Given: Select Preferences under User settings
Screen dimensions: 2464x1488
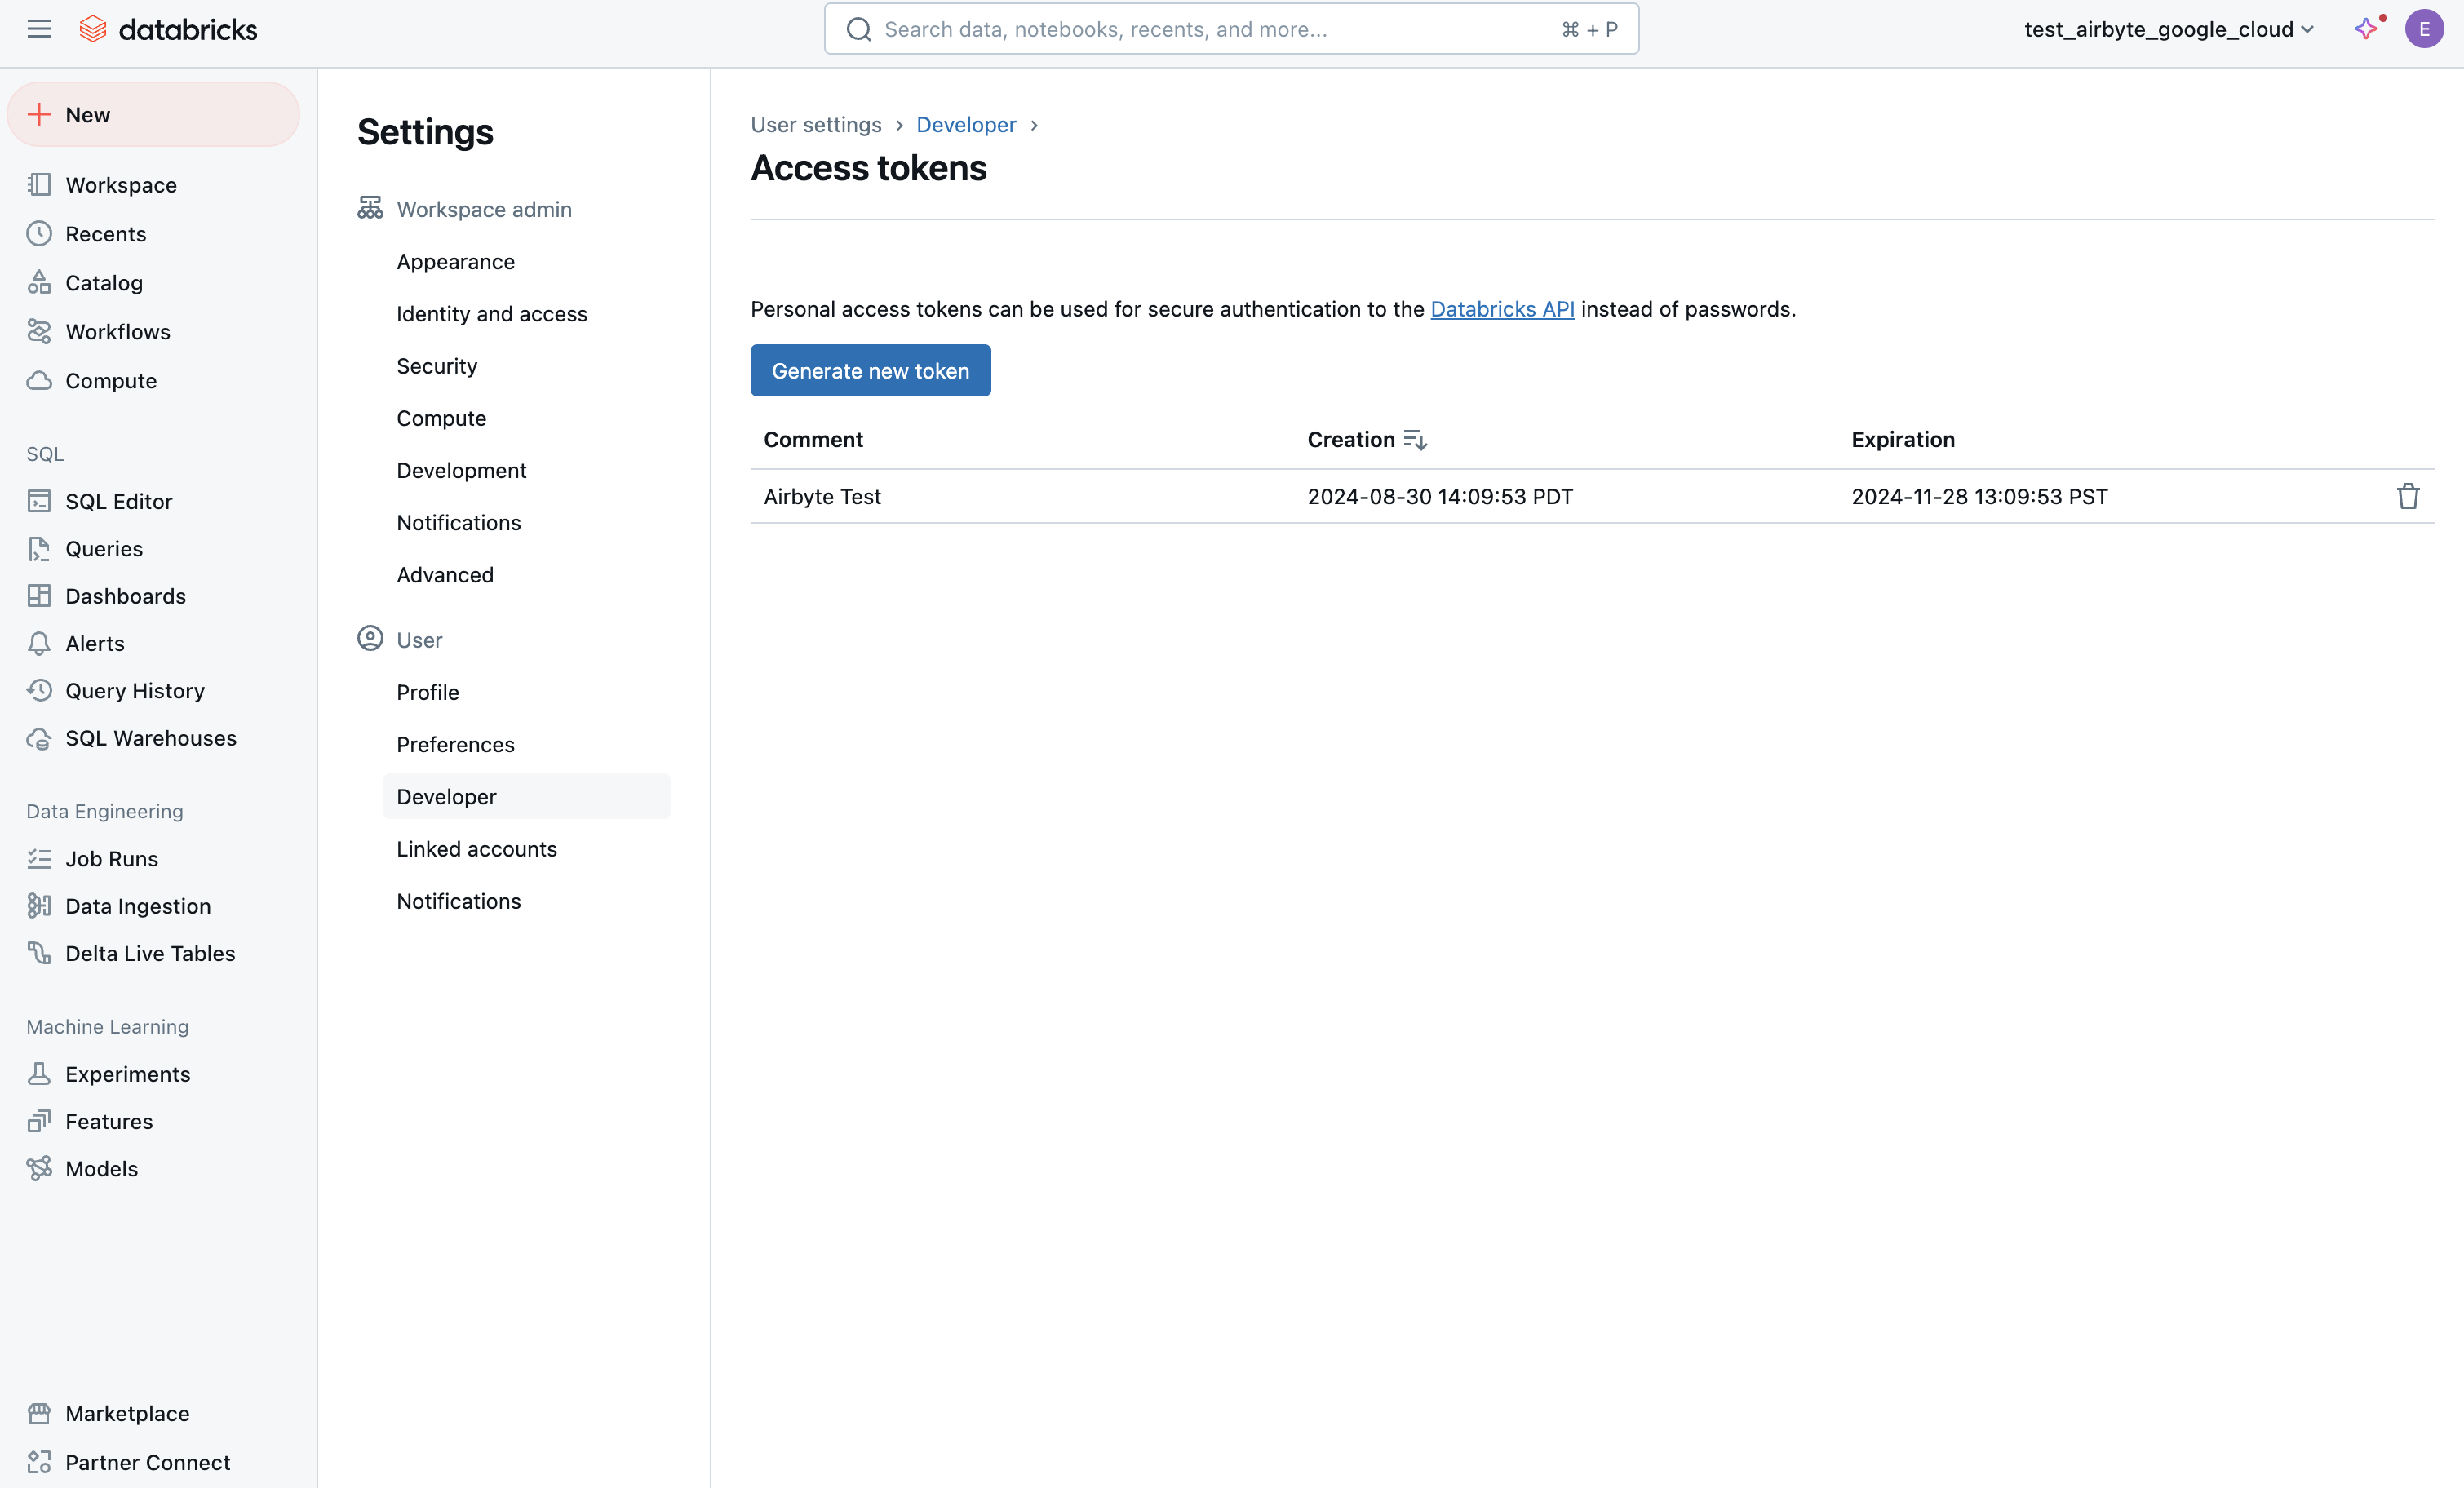Looking at the screenshot, I should (455, 745).
